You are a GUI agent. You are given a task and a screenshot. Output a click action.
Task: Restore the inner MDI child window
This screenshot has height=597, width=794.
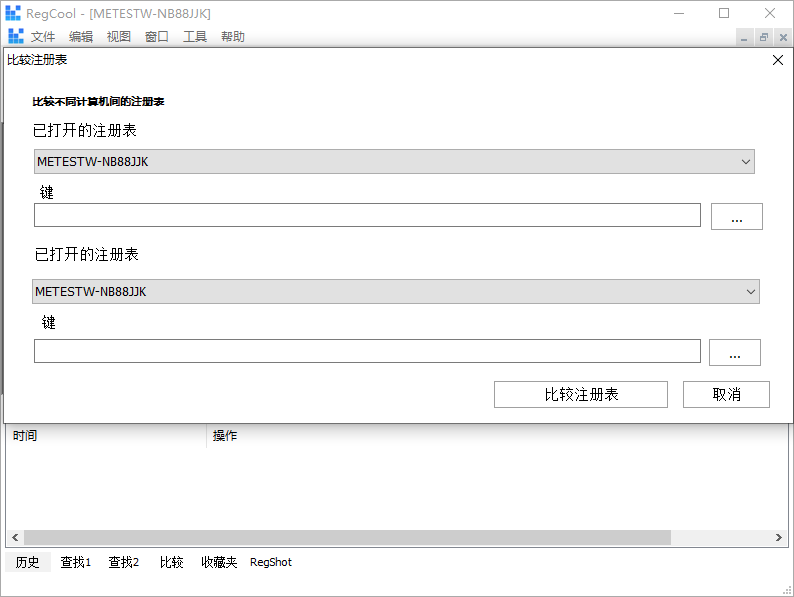[764, 37]
